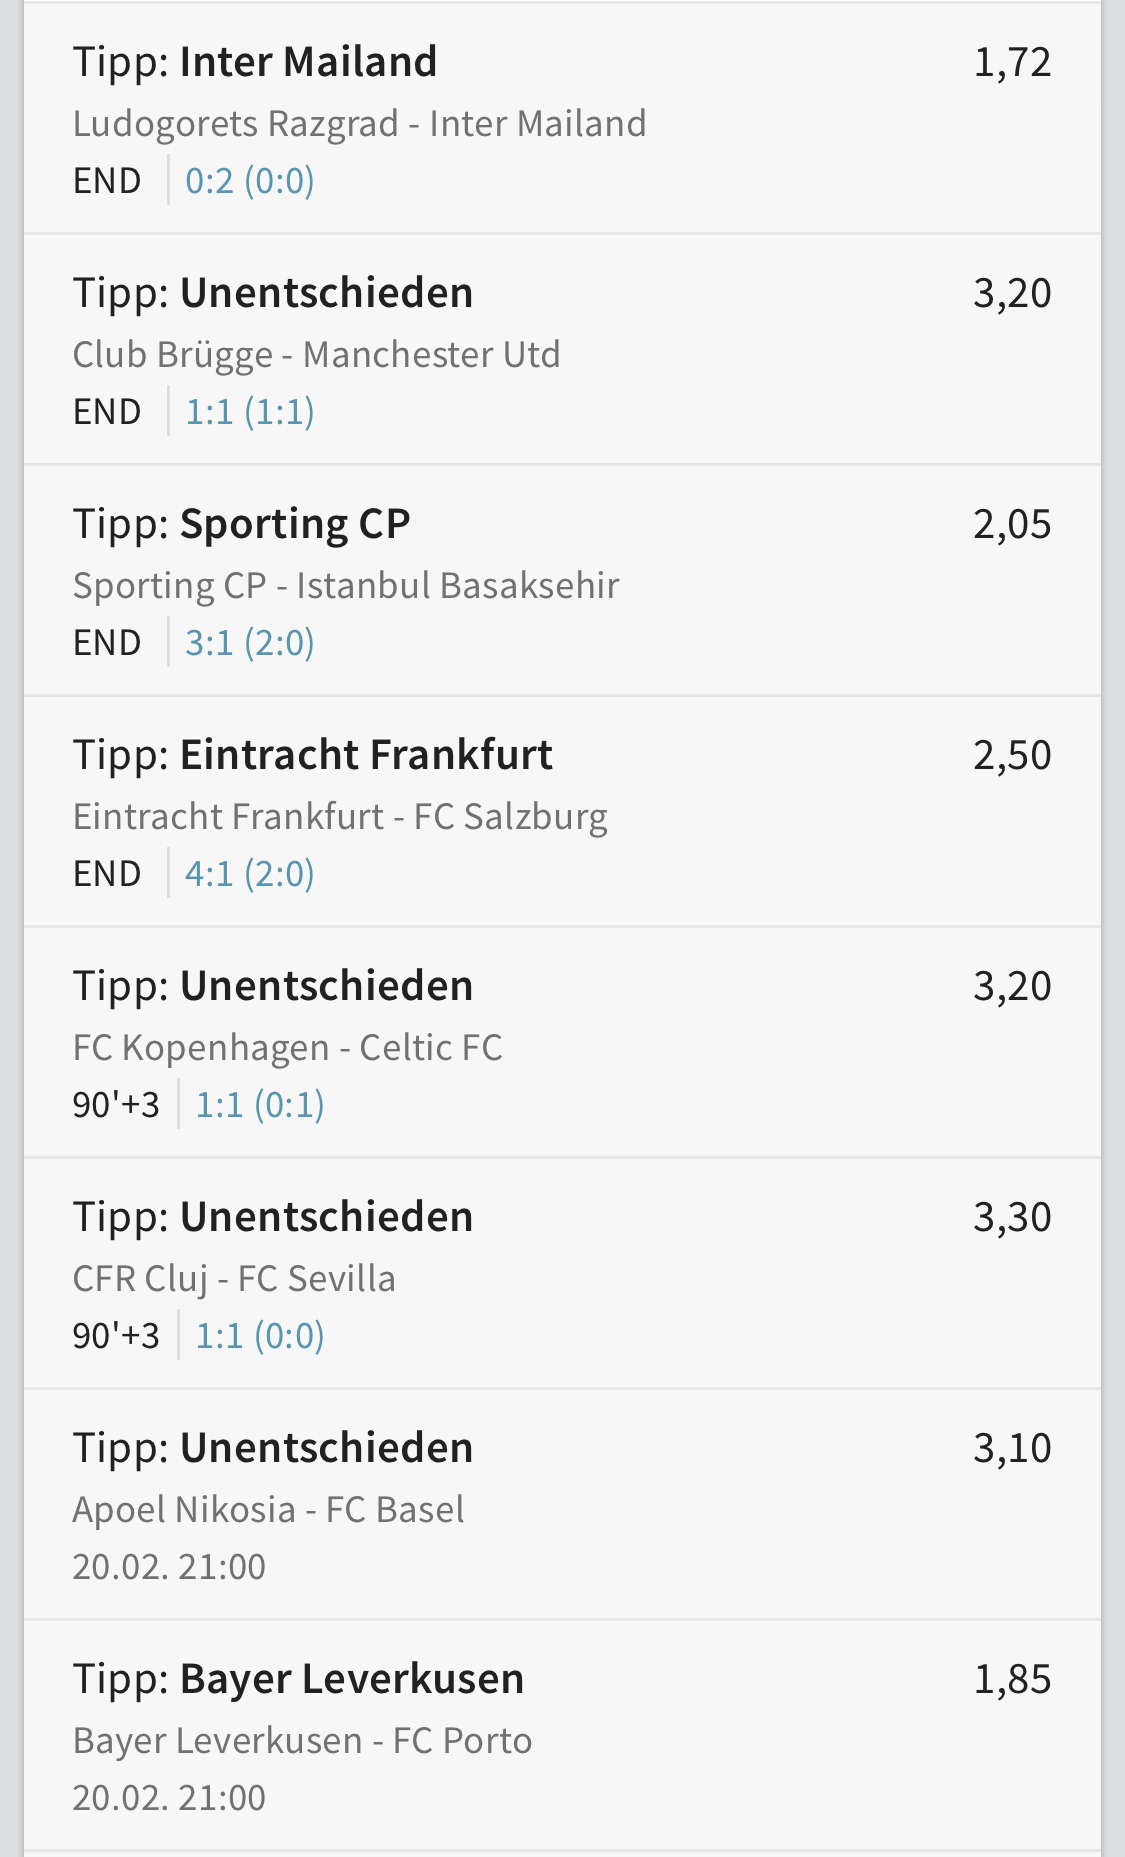Open the Sporting CP - Istanbul Basaksehir match
The width and height of the screenshot is (1125, 1857).
[x=346, y=586]
